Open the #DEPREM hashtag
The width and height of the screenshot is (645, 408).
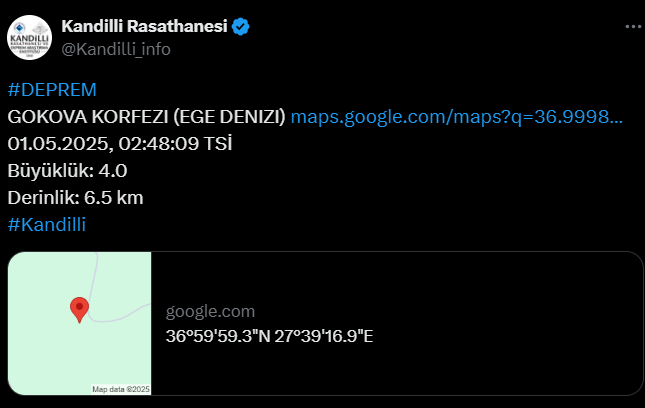(52, 90)
